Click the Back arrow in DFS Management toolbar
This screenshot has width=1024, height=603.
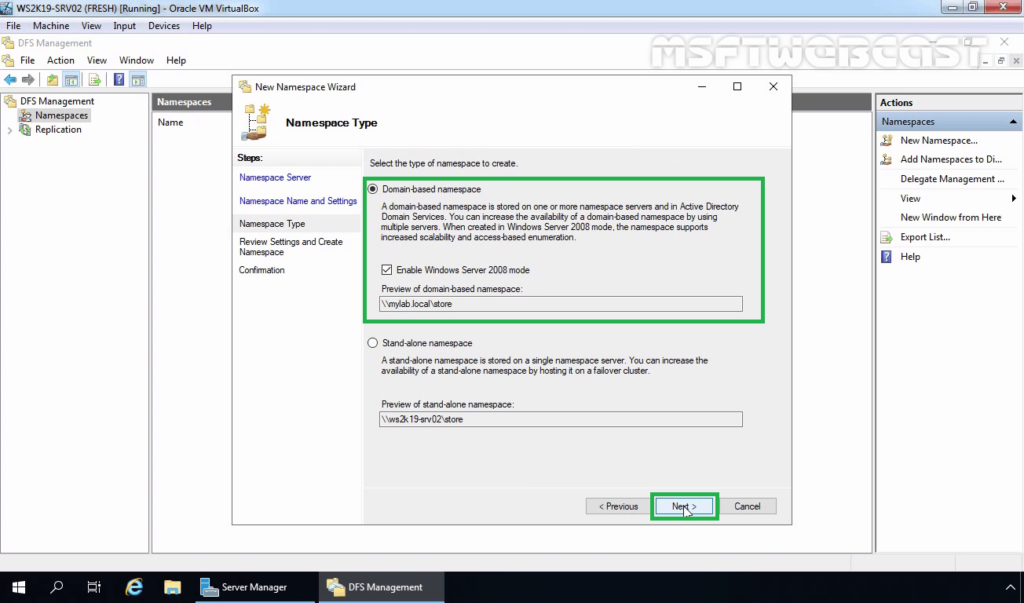point(10,80)
